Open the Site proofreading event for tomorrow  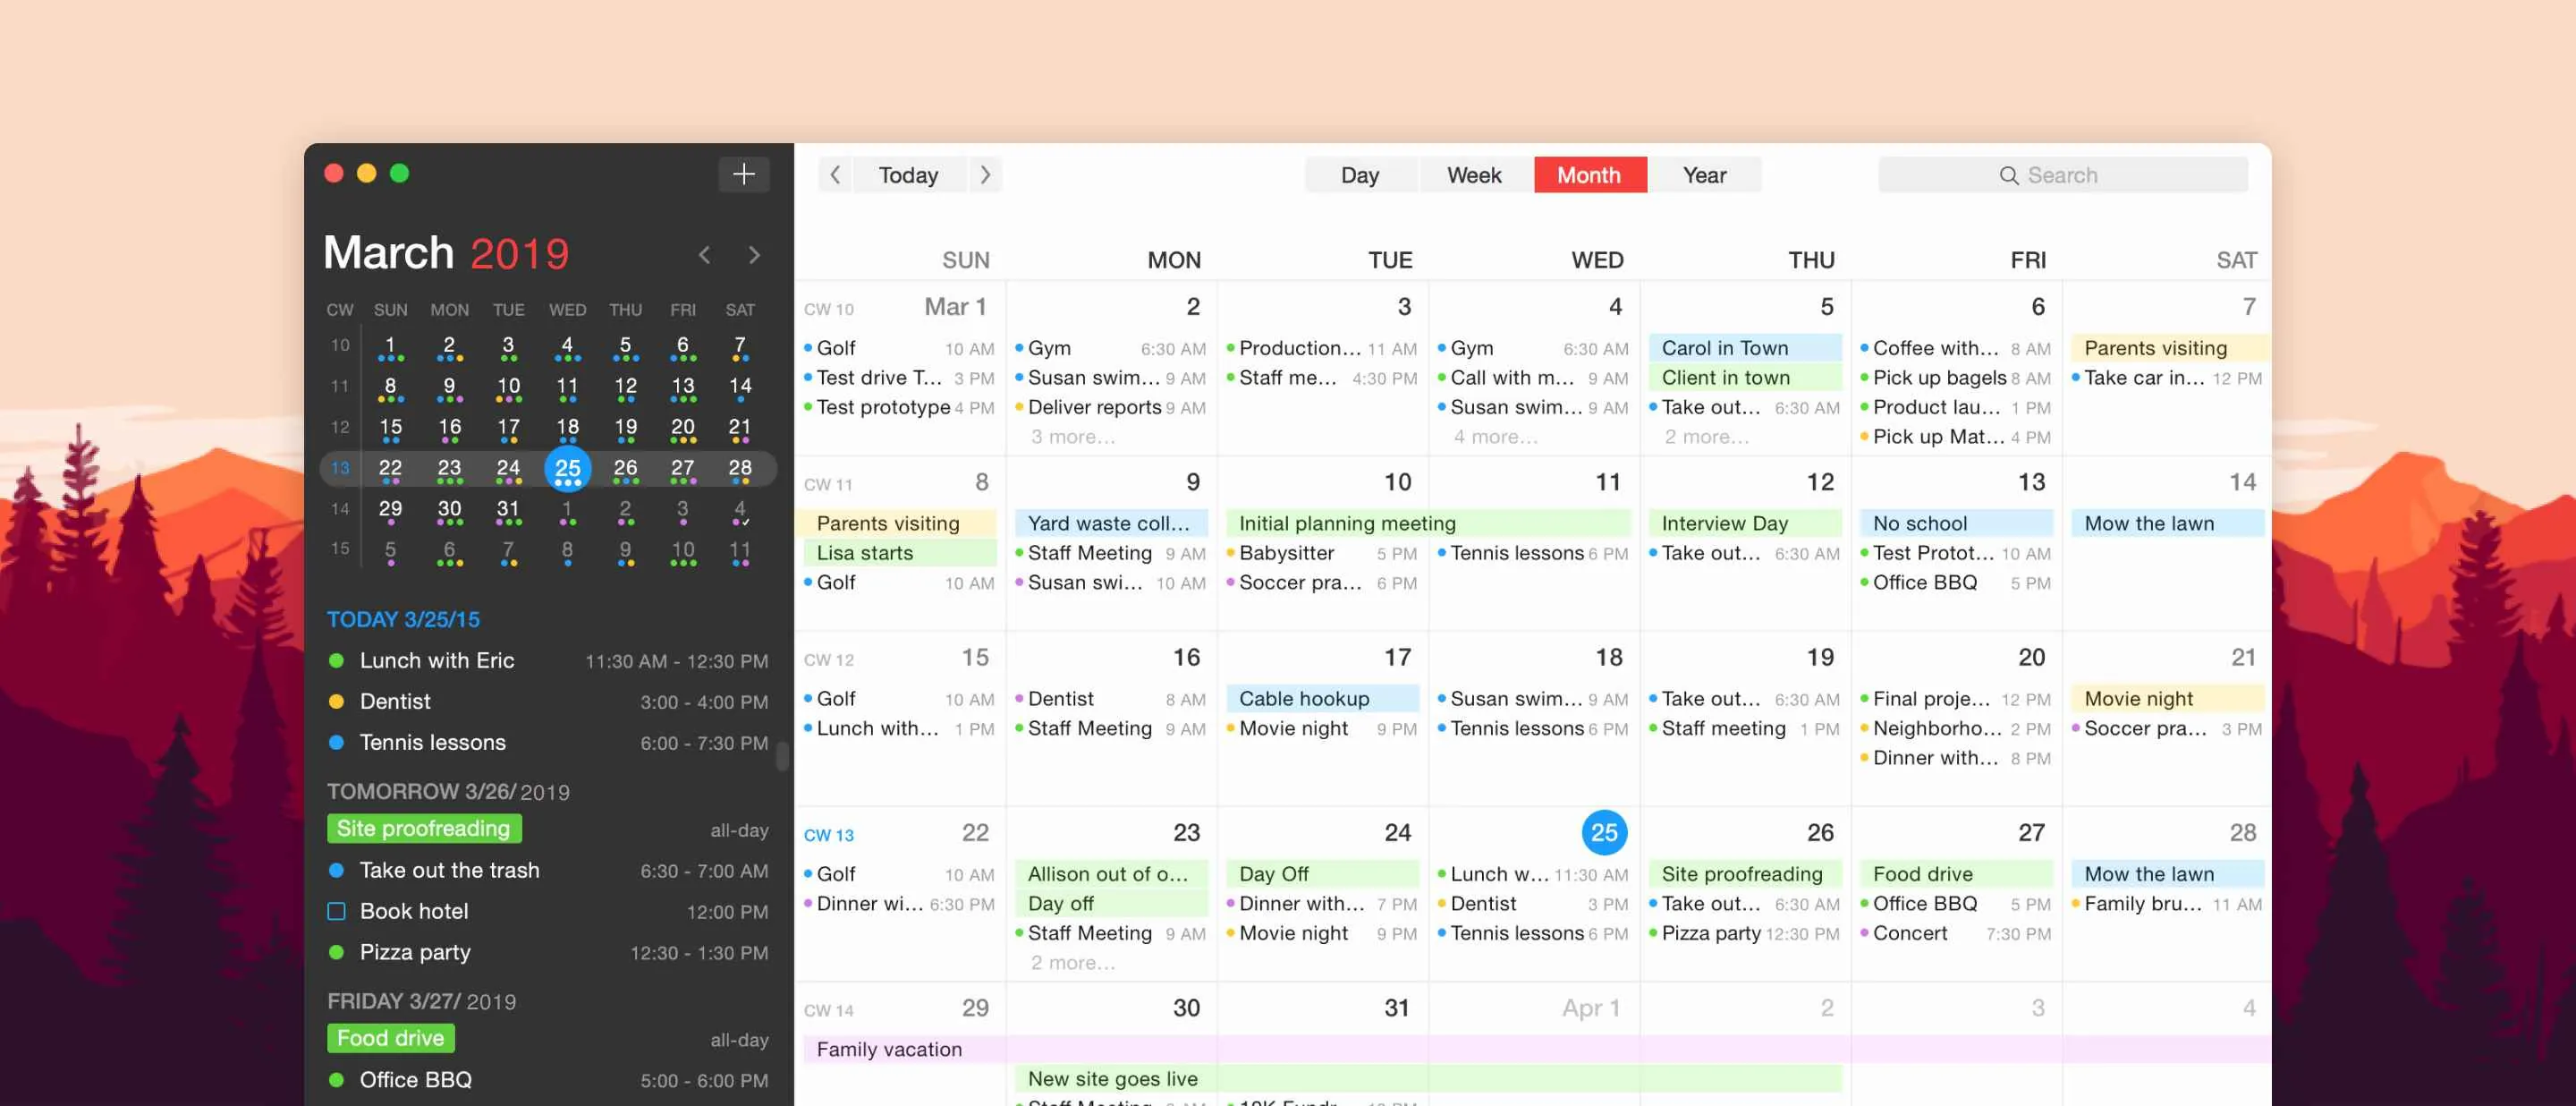point(423,828)
